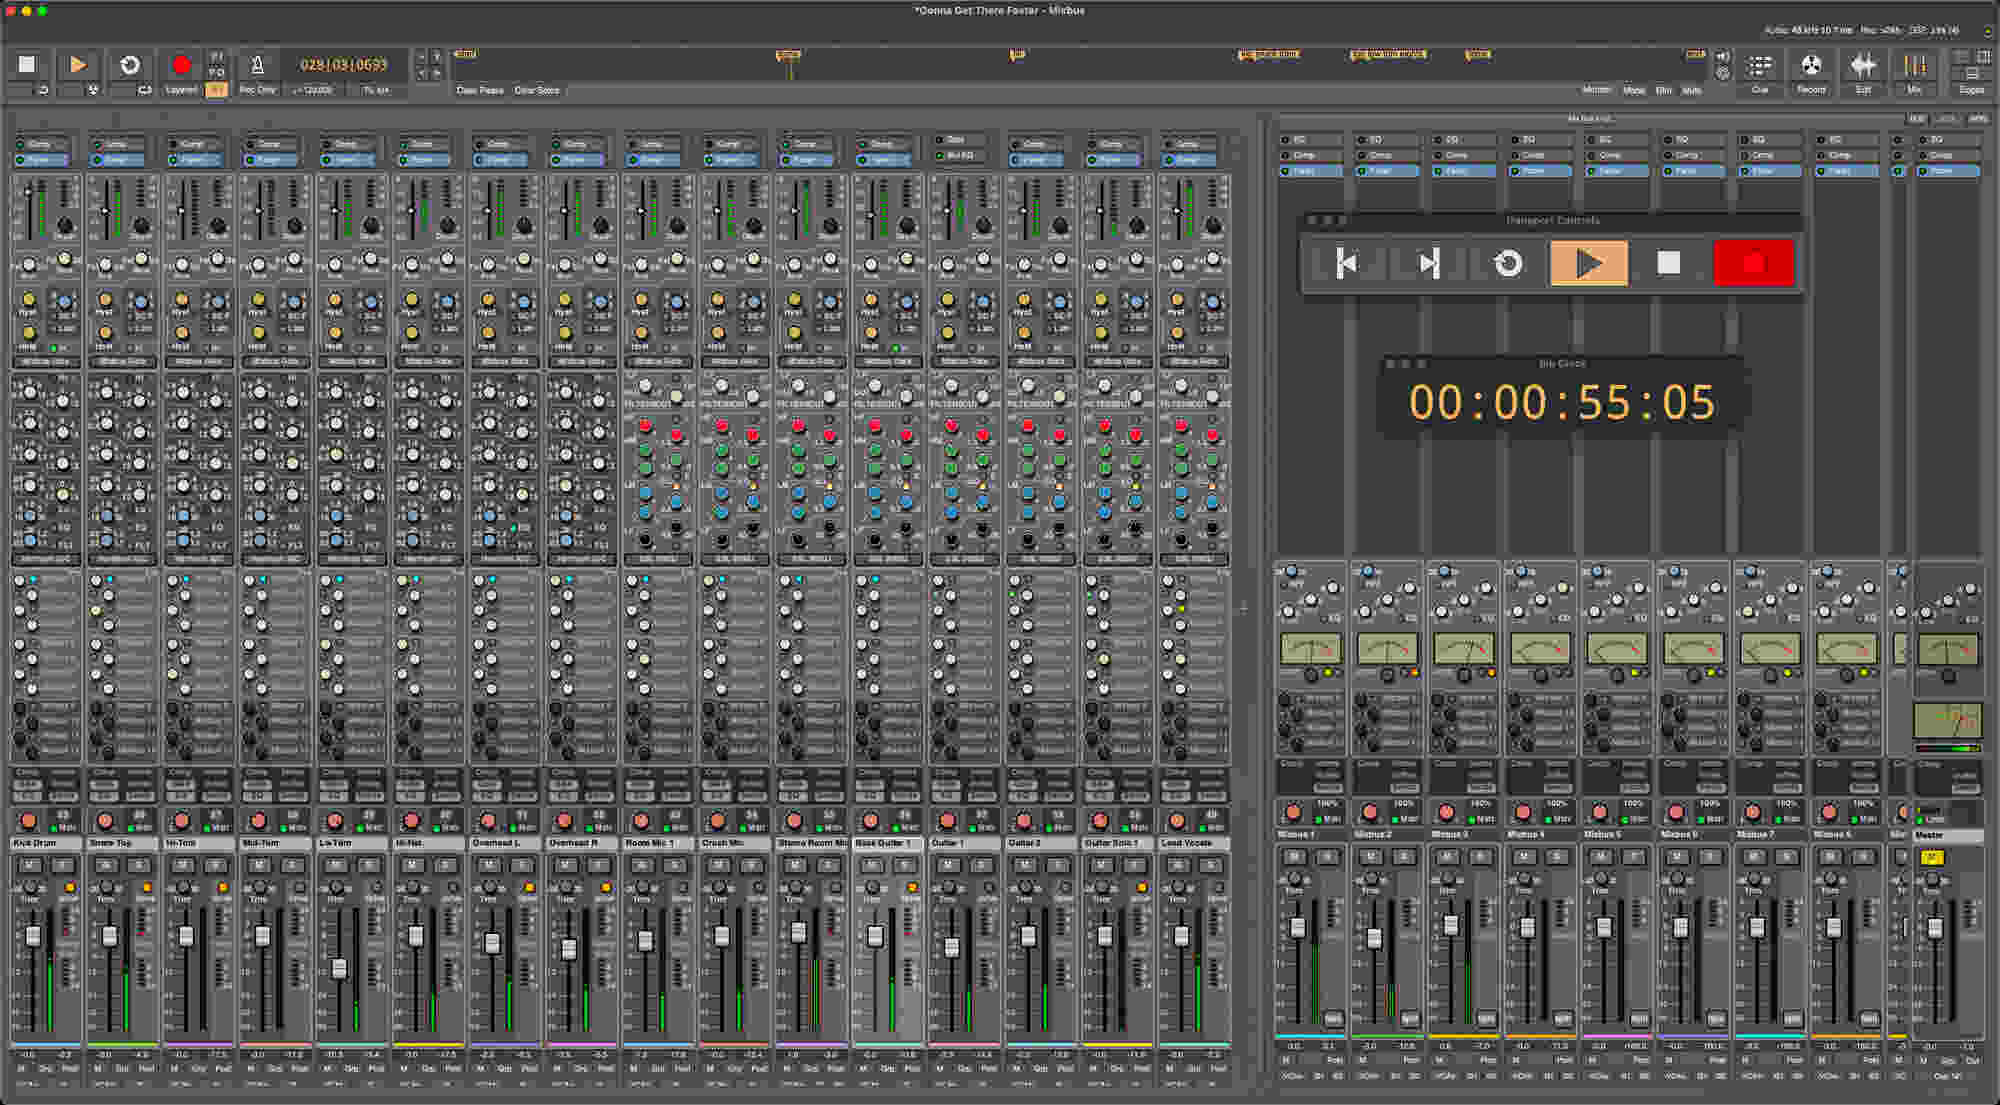Click the Clear Peaks button
The image size is (2000, 1105).
point(478,90)
